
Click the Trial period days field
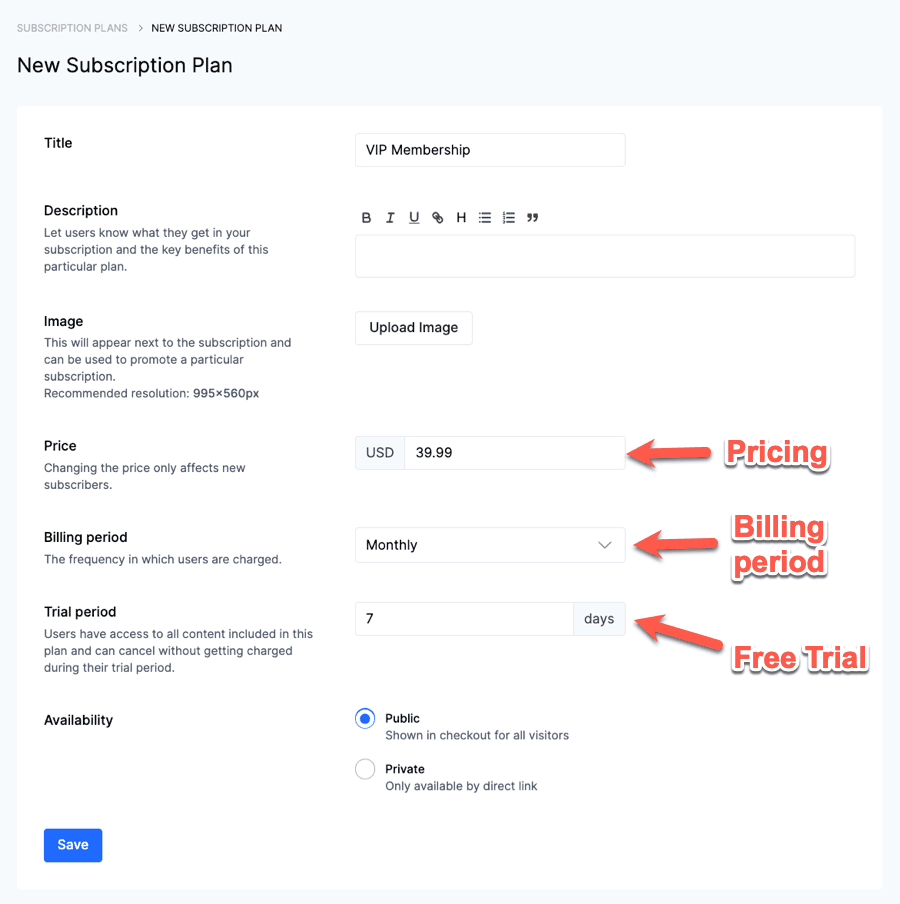[464, 619]
